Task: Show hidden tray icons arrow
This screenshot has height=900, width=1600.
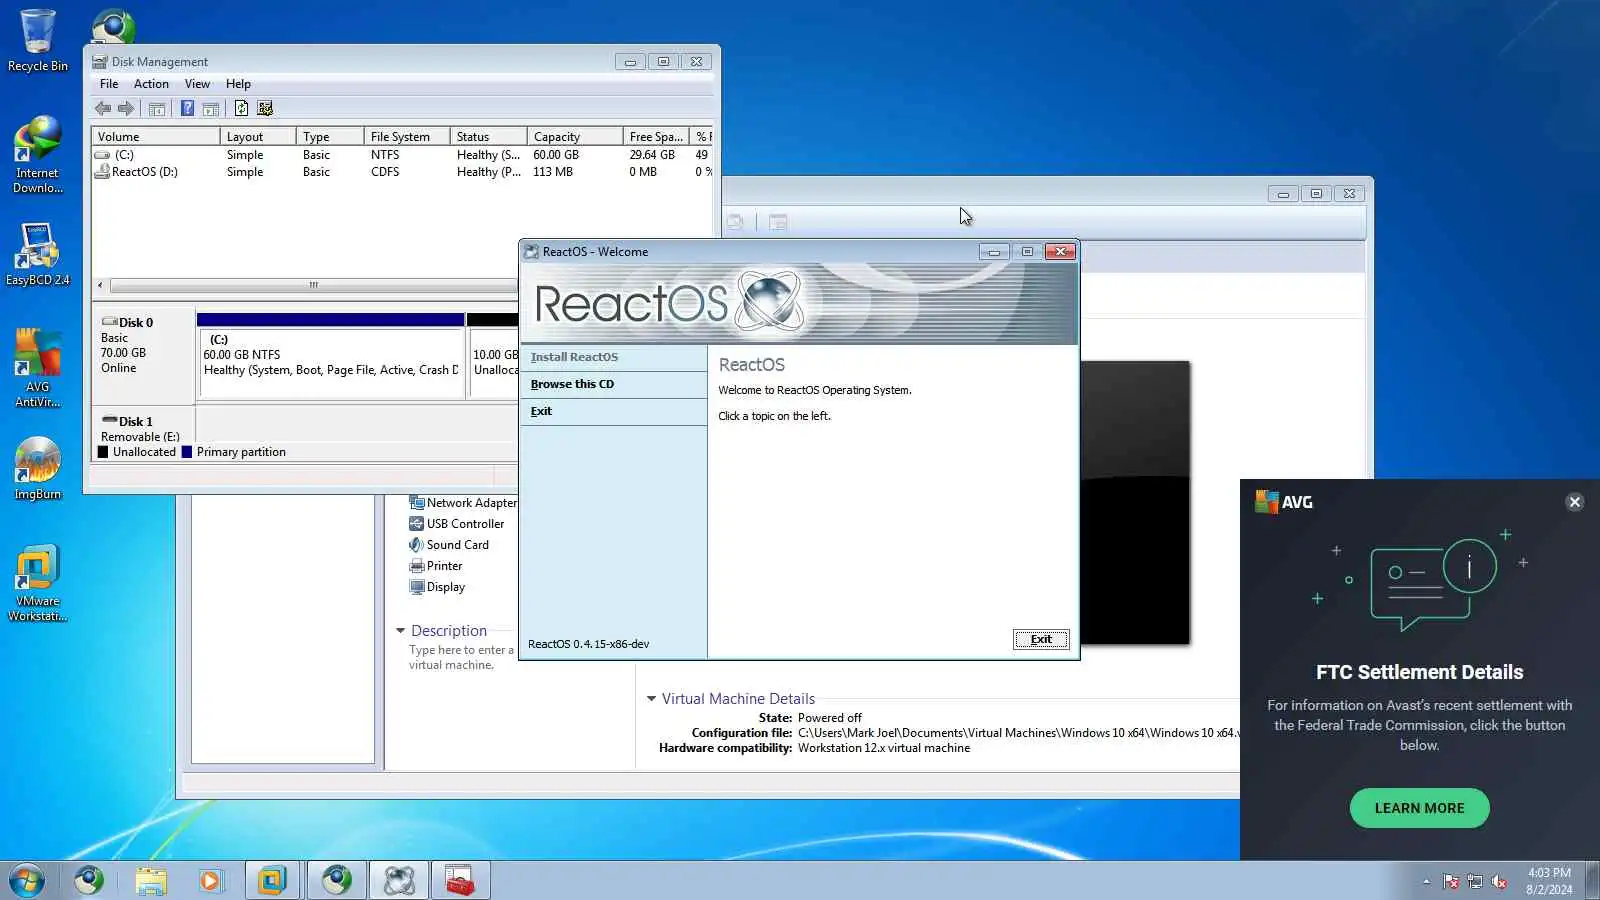Action: [x=1426, y=881]
